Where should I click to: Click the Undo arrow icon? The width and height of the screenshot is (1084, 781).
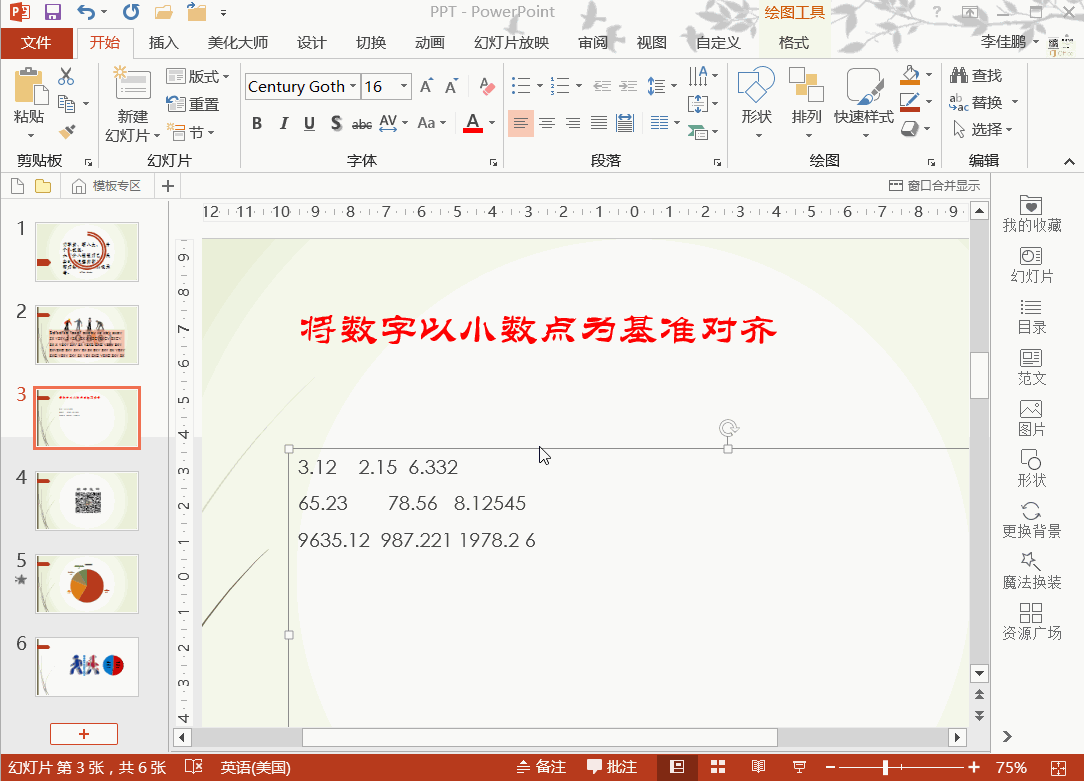tap(86, 12)
